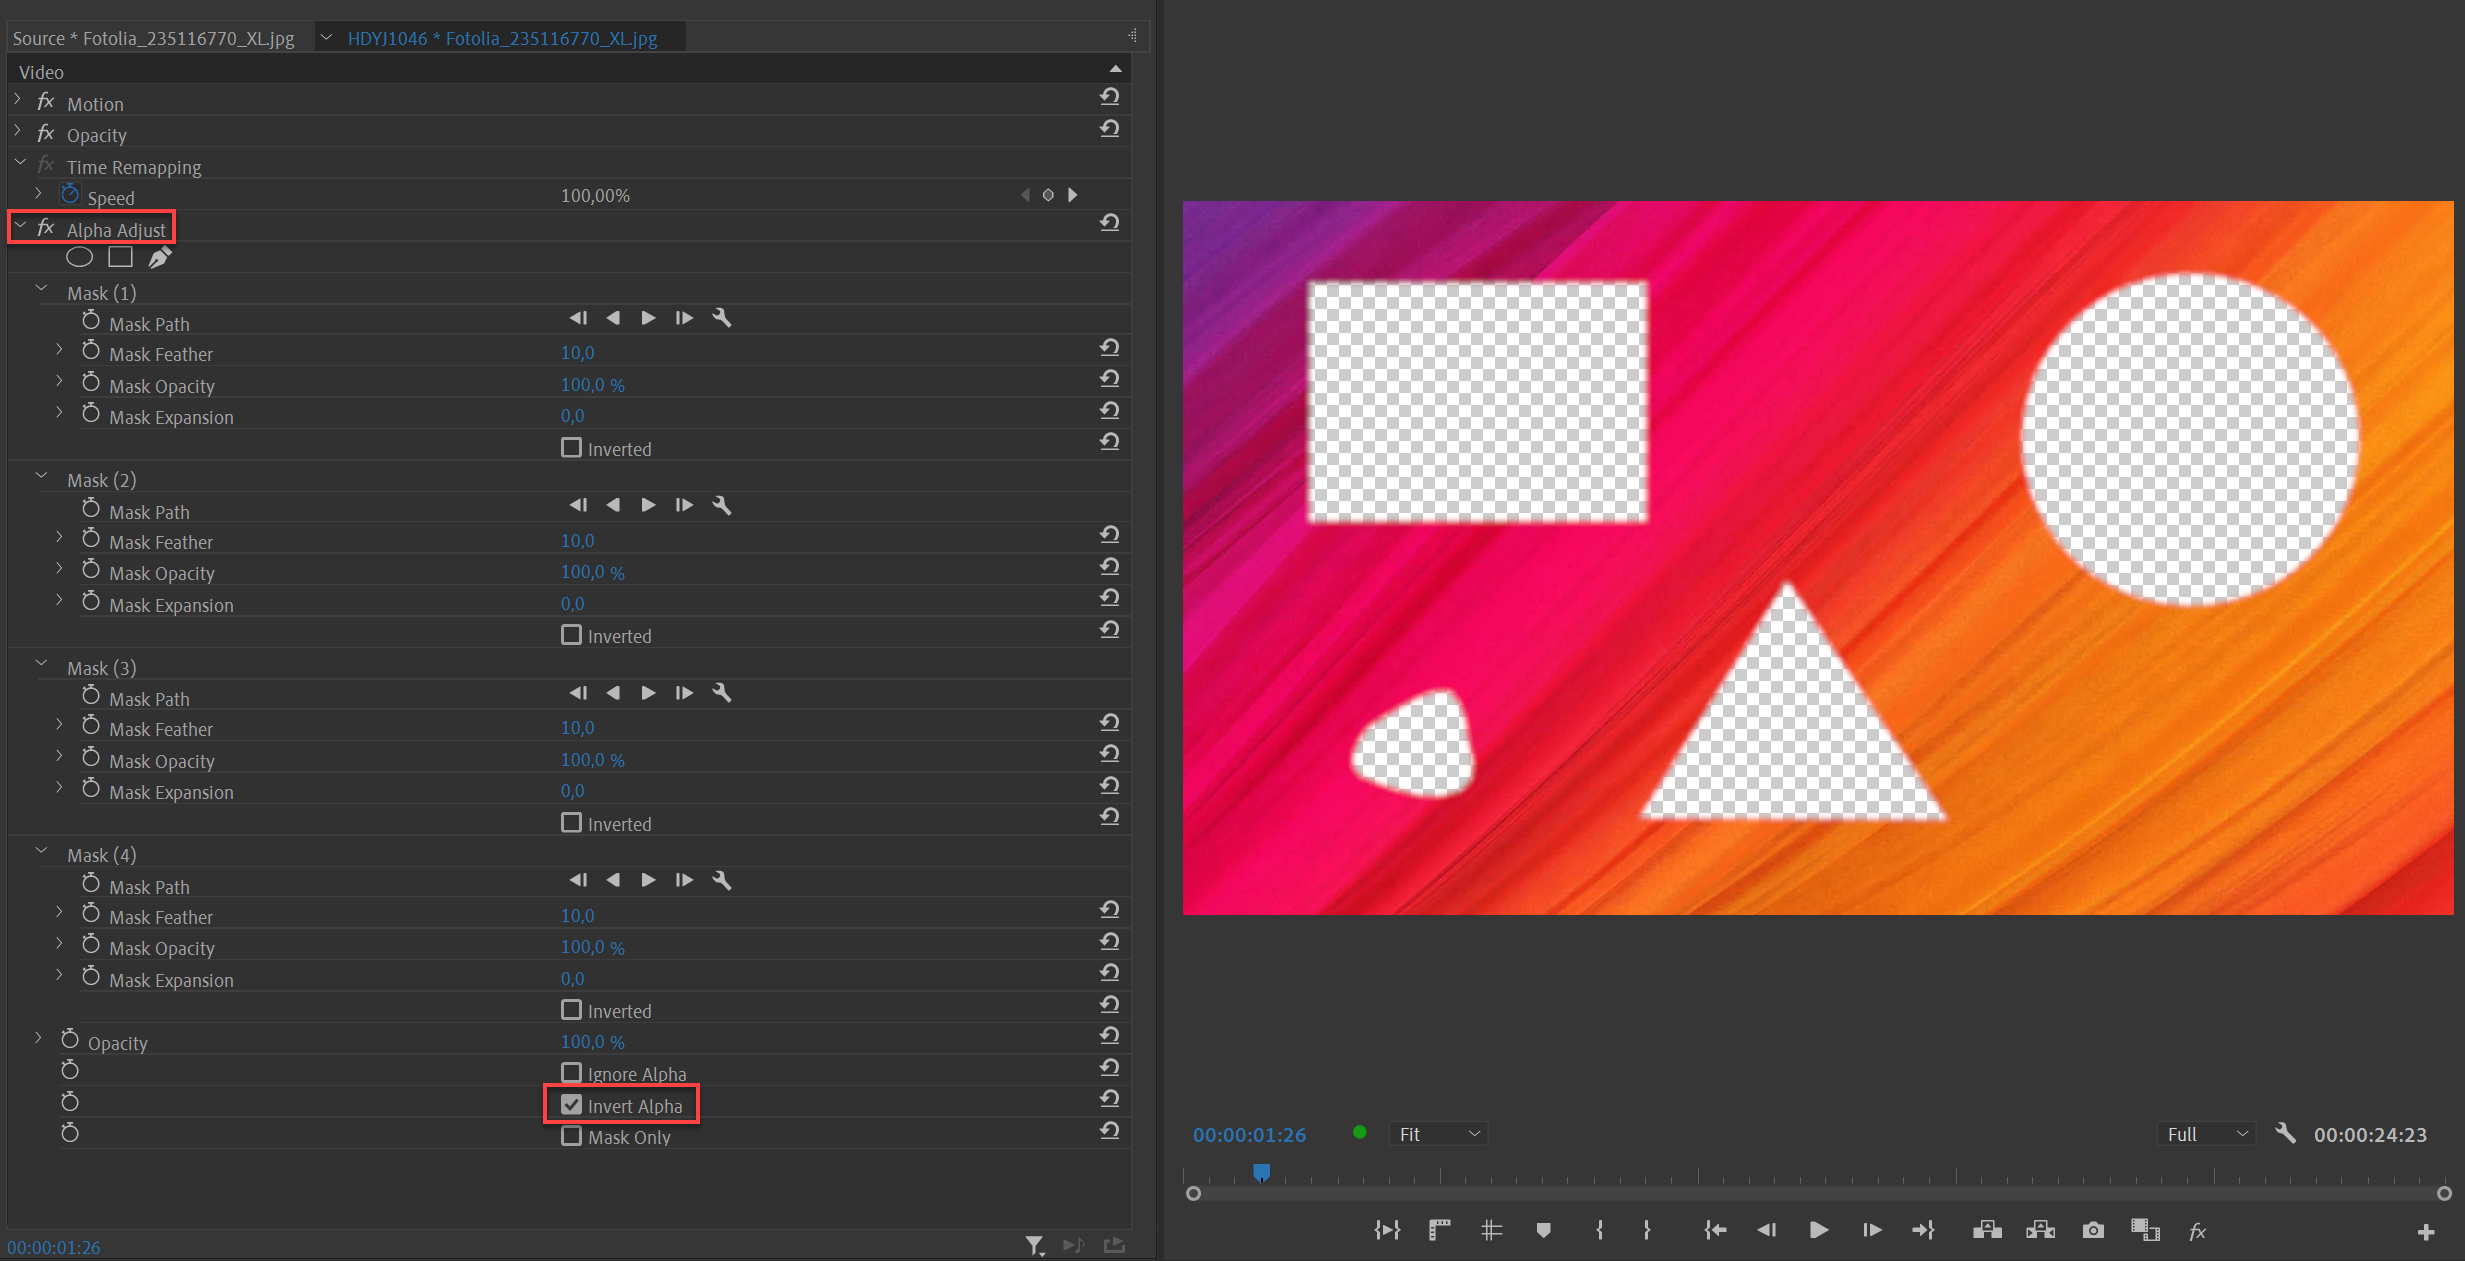Add a marker at the playhead
2465x1261 pixels.
[1543, 1231]
